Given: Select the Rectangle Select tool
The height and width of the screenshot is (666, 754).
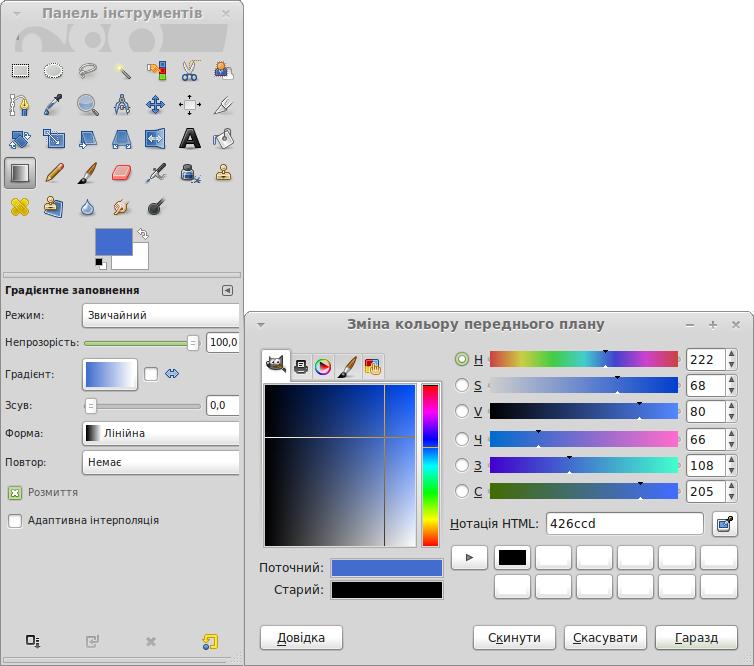Looking at the screenshot, I should point(20,71).
